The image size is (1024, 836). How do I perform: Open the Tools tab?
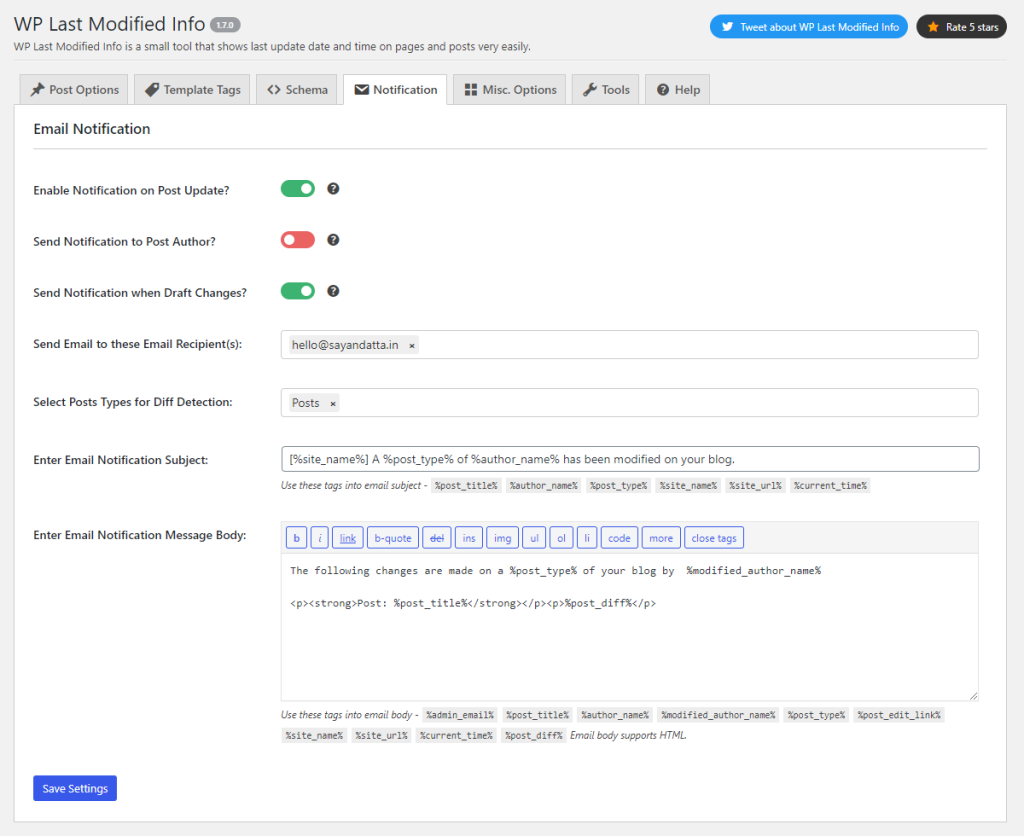[605, 89]
